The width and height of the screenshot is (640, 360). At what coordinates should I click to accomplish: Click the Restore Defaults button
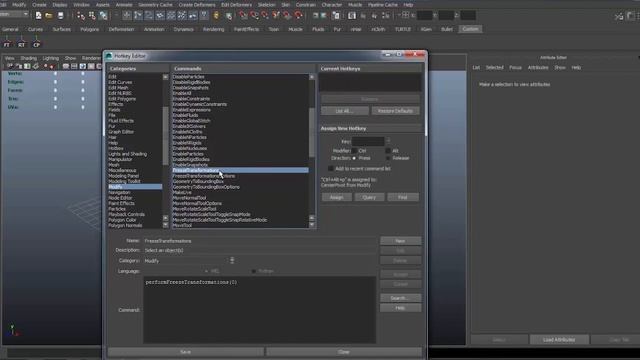pyautogui.click(x=396, y=111)
